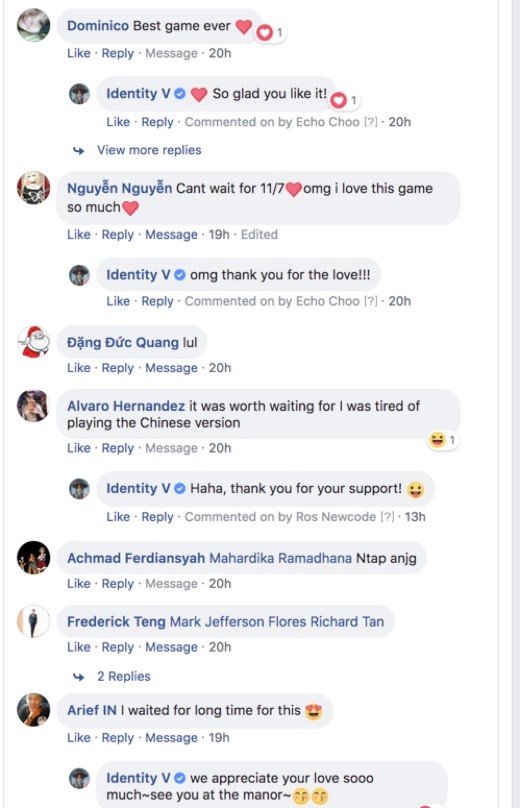Viewport: 520px width, 808px height.
Task: Expand View more replies under Dominico's comment
Action: (x=149, y=150)
